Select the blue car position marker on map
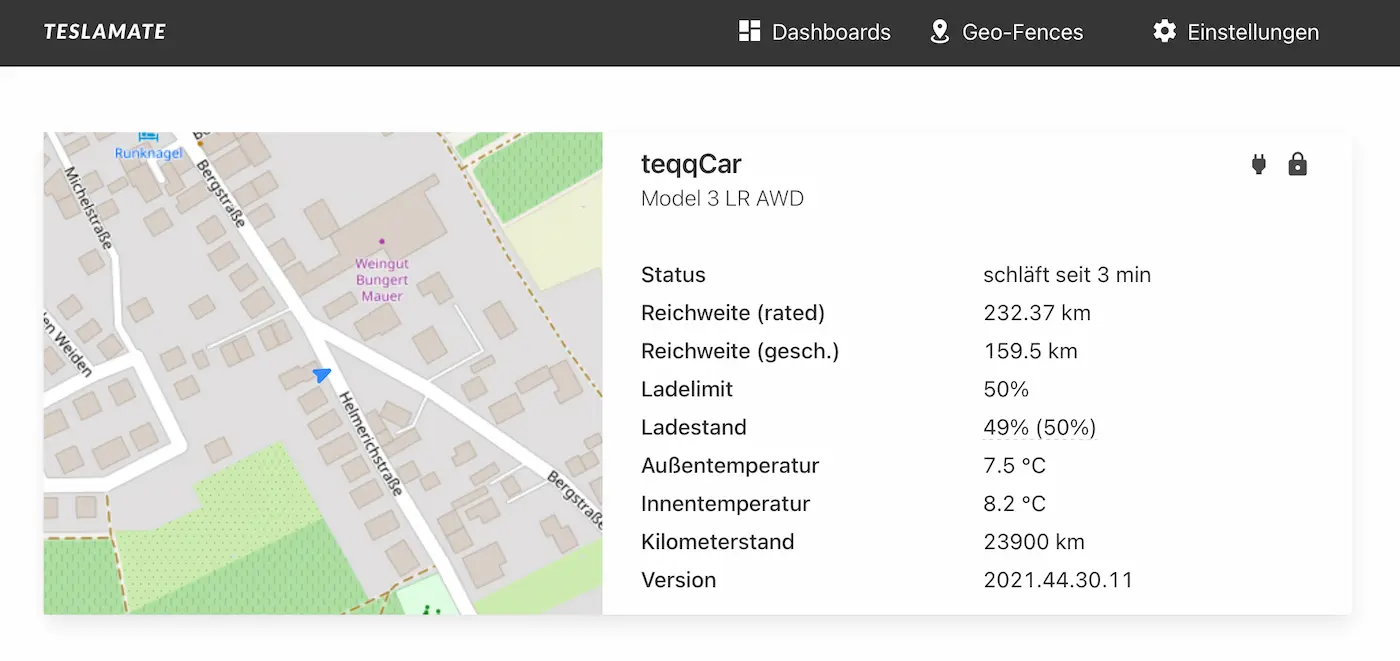 click(x=321, y=375)
